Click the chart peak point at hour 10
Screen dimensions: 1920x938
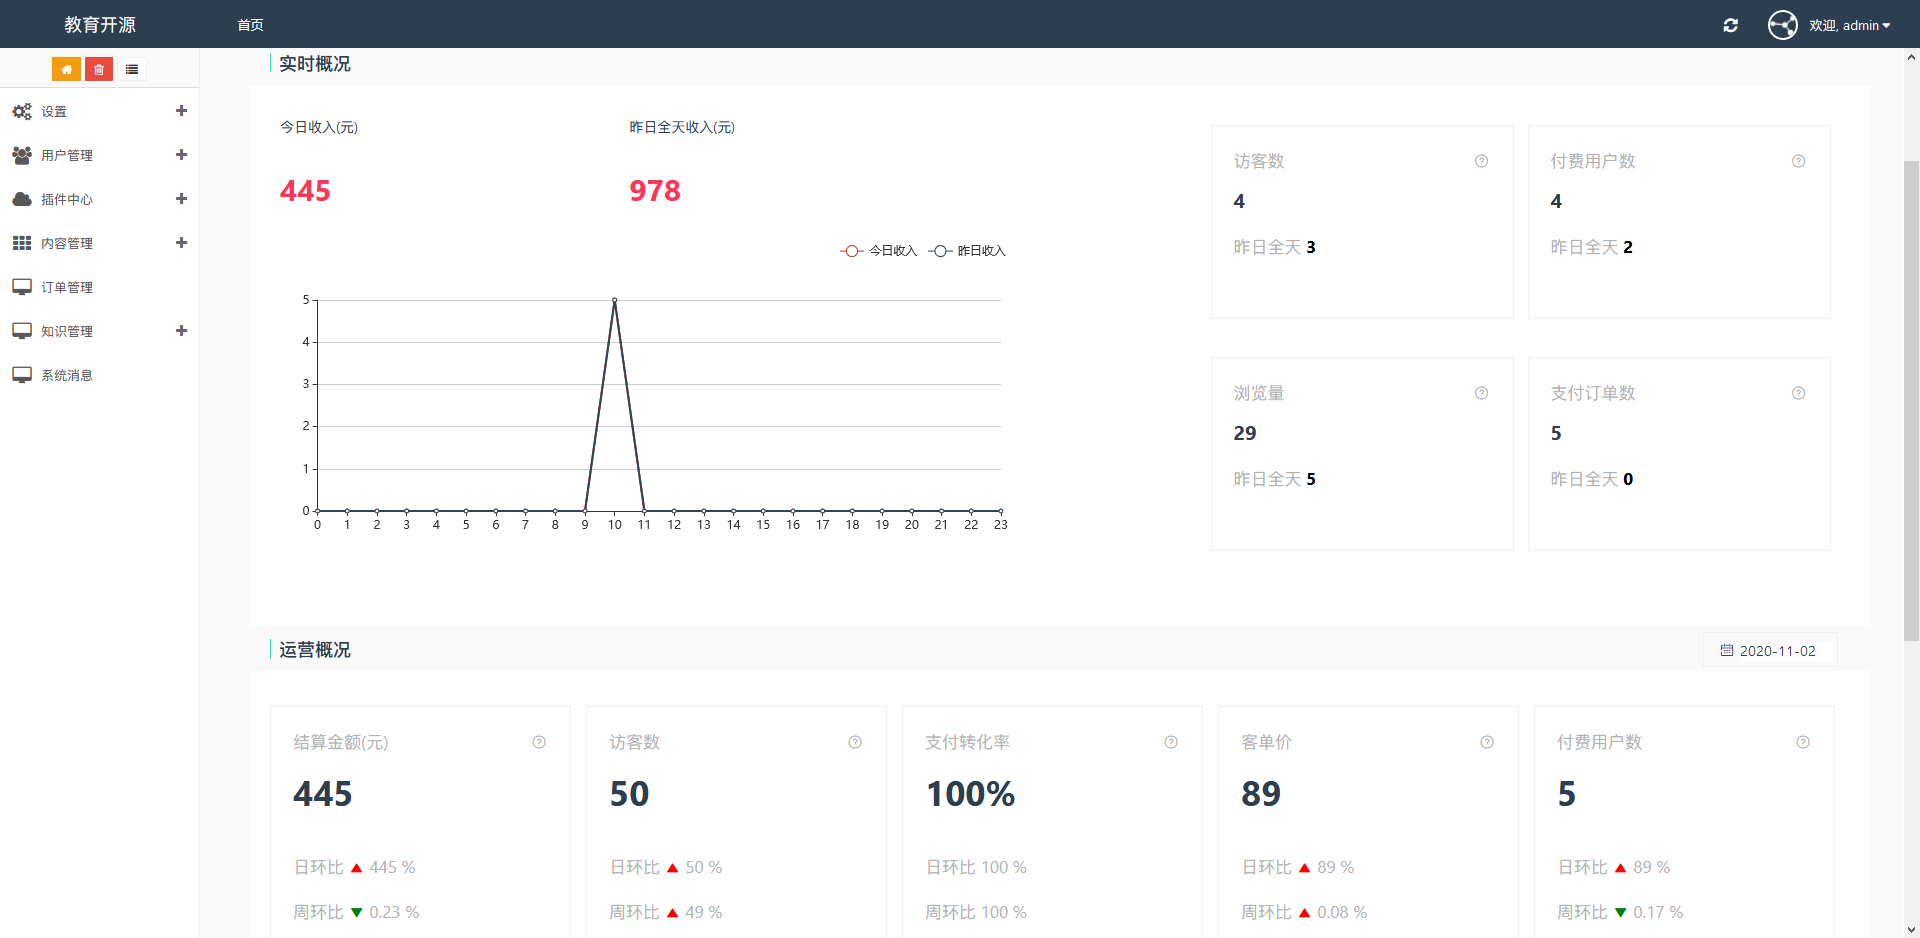(x=614, y=300)
